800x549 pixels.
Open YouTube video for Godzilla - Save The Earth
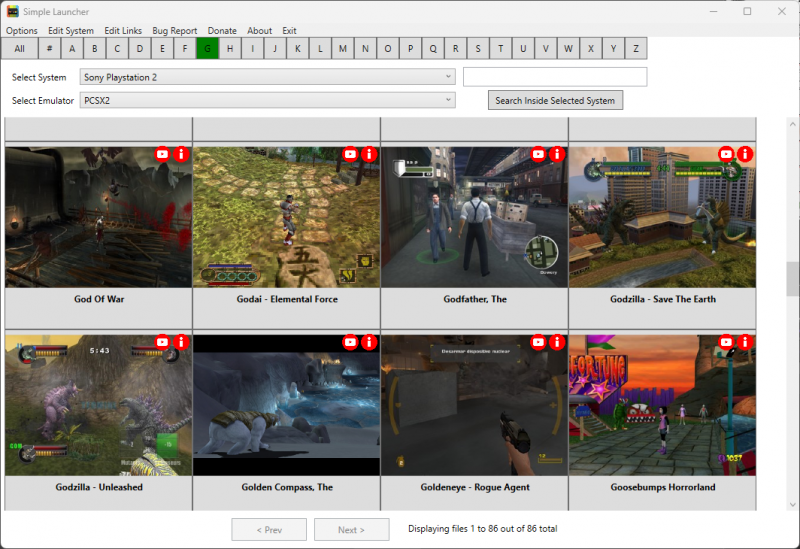(726, 154)
